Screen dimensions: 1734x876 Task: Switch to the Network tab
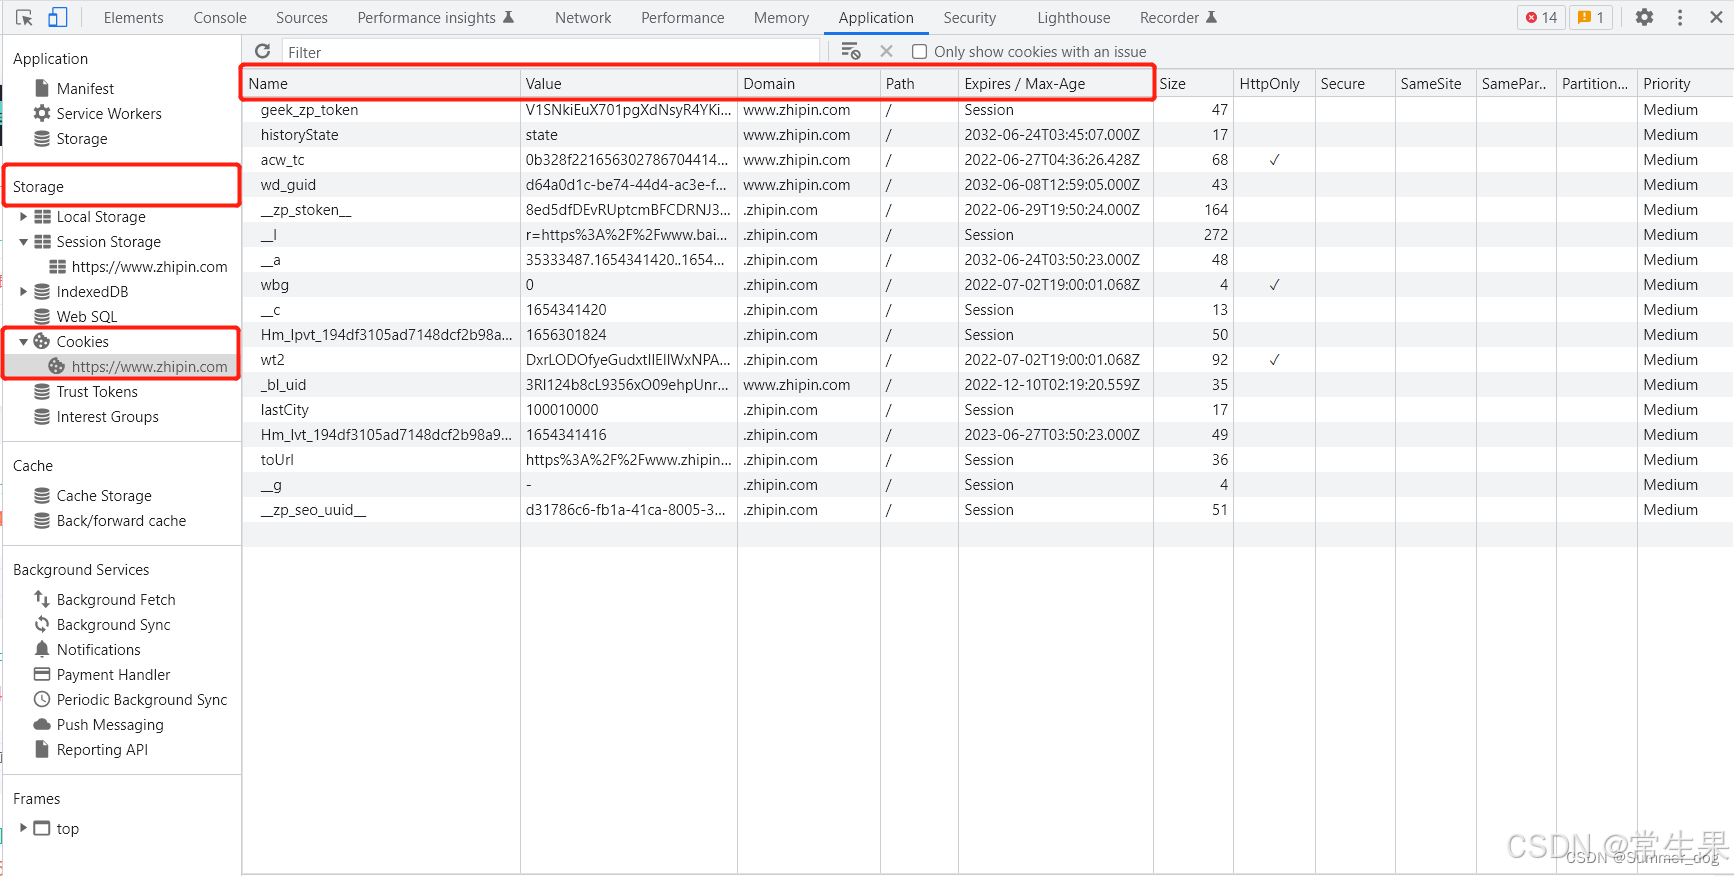tap(583, 17)
